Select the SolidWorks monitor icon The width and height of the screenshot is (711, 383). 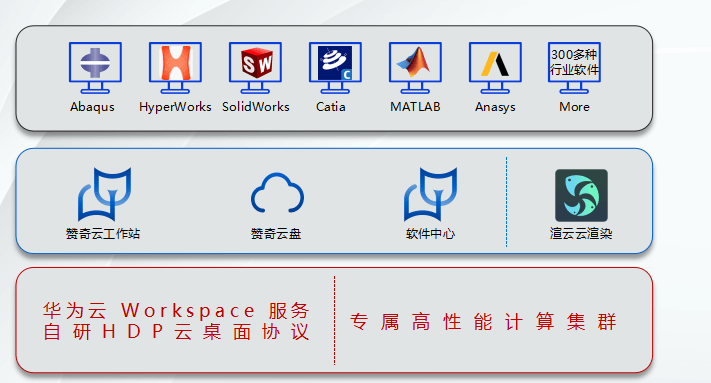(255, 68)
